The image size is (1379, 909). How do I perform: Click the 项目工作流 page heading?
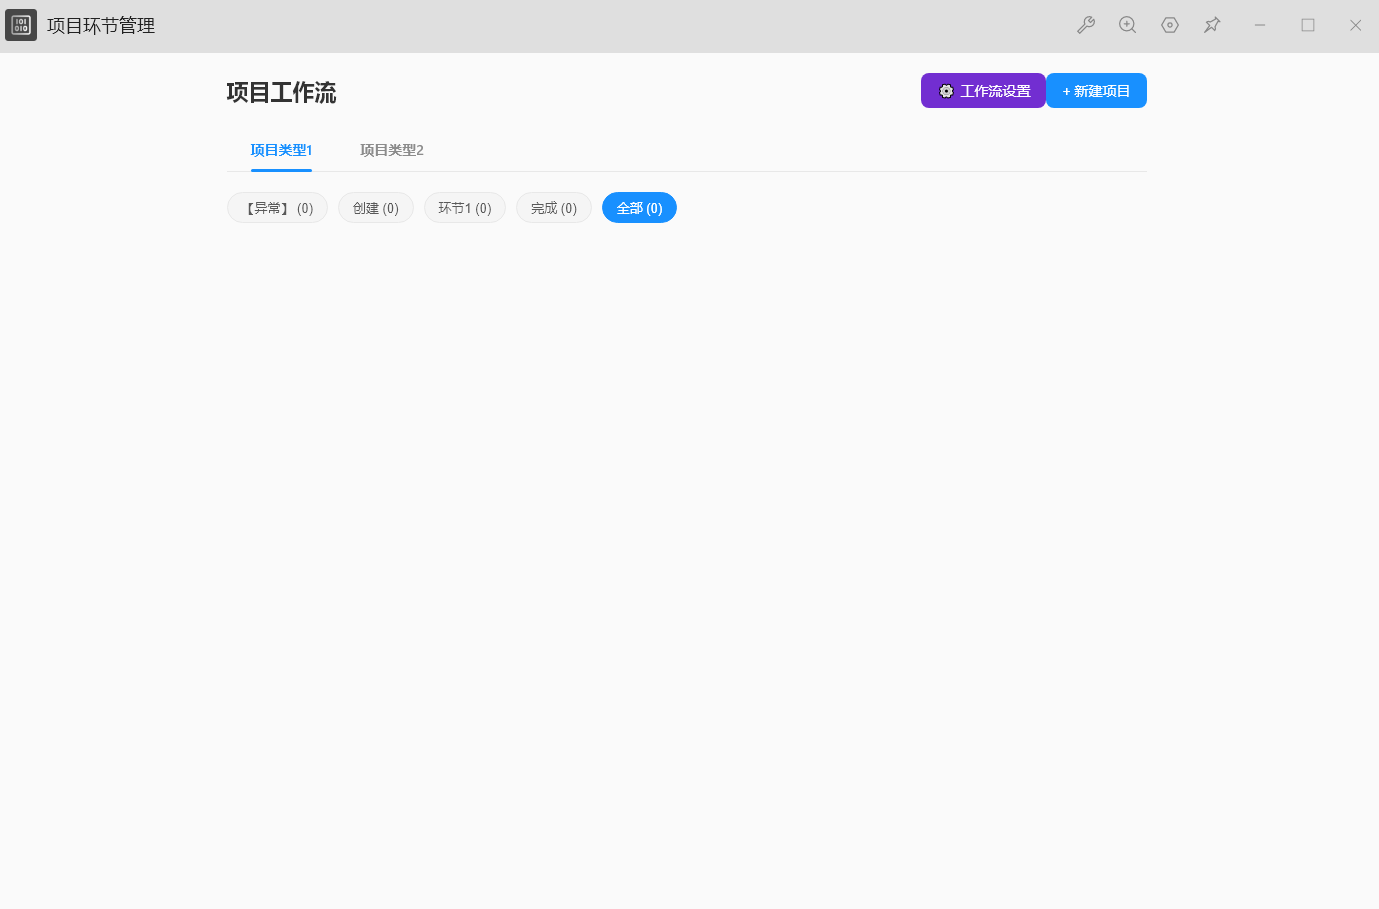[281, 93]
